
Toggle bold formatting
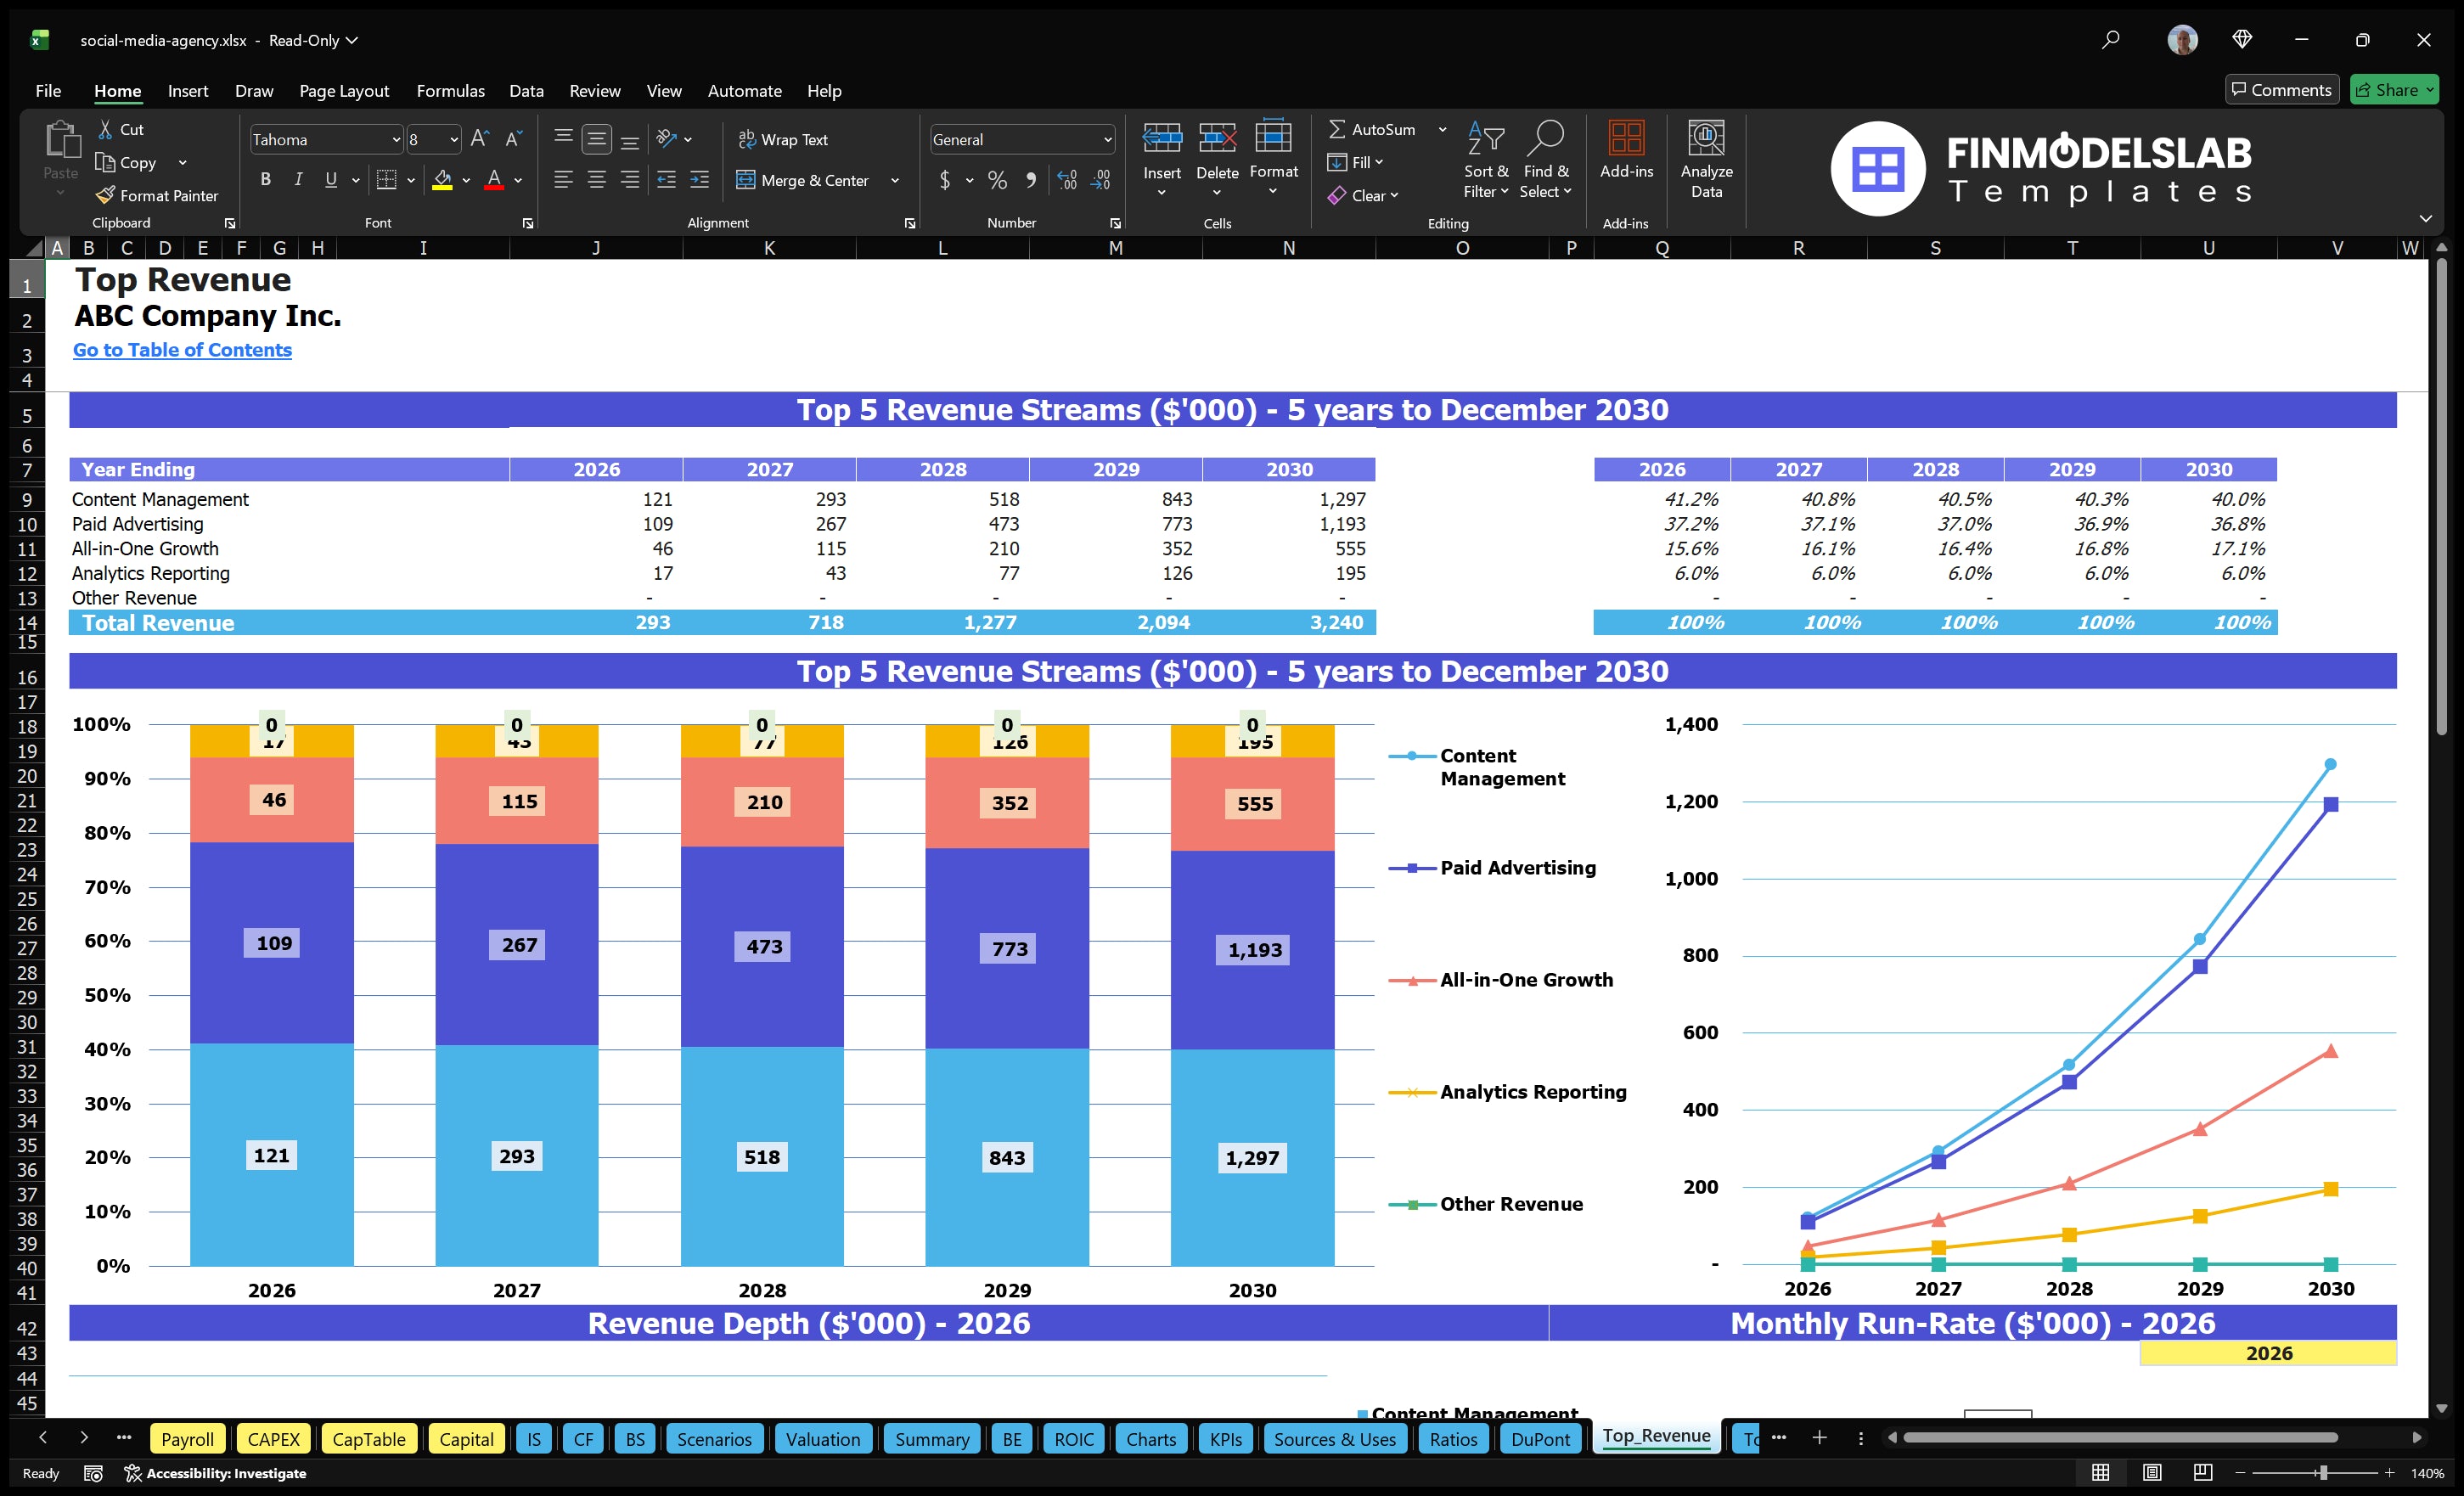coord(265,180)
